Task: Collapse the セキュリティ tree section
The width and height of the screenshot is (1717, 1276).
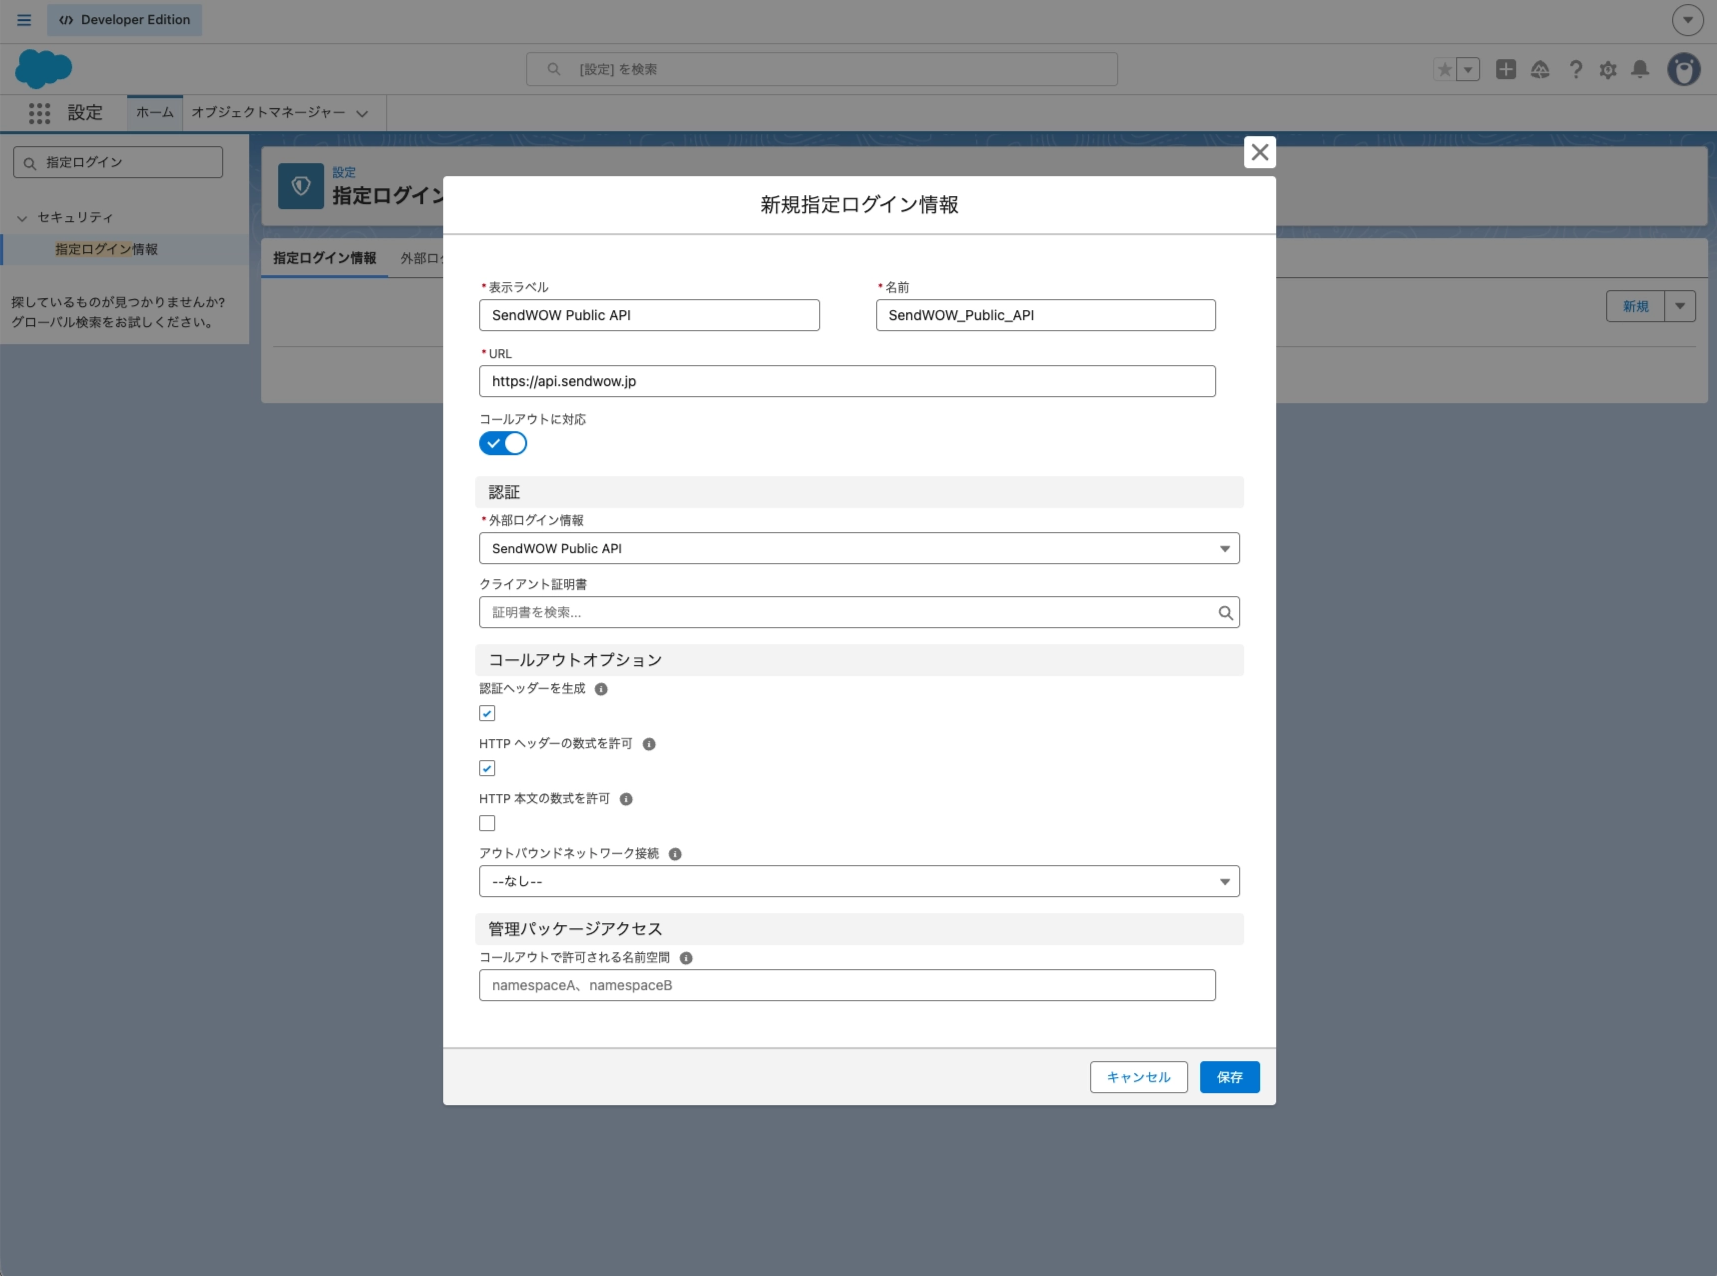Action: [x=23, y=218]
